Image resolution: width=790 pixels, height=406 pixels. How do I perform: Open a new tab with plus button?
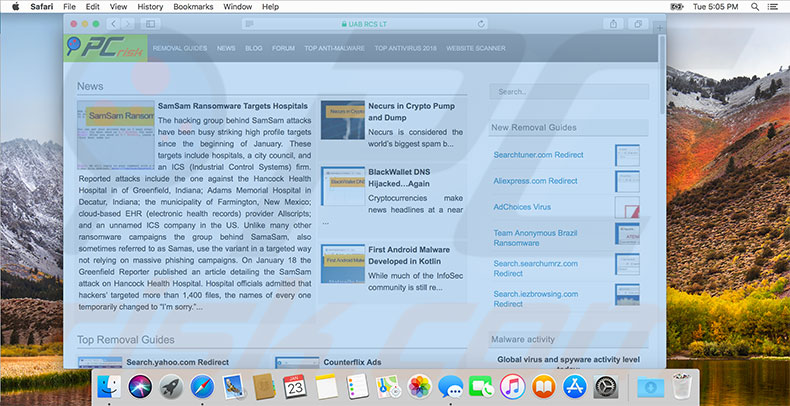(660, 28)
